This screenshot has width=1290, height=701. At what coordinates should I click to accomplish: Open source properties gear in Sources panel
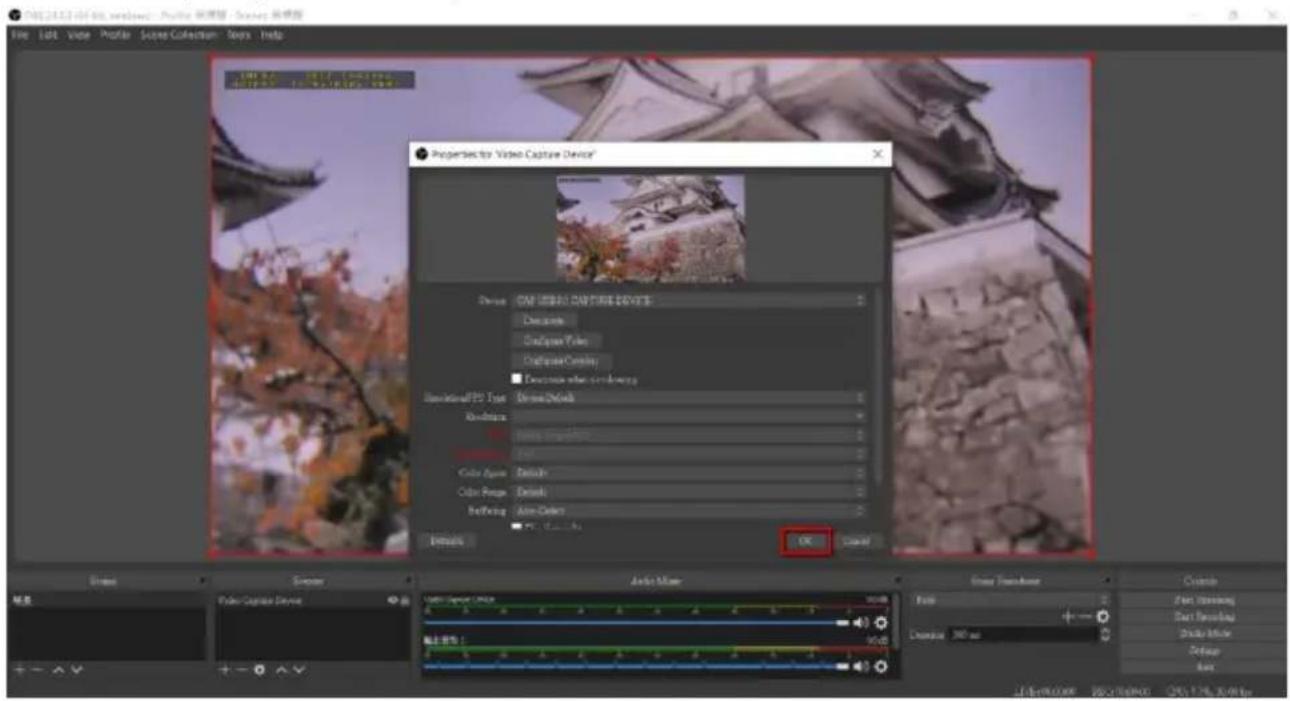click(262, 668)
